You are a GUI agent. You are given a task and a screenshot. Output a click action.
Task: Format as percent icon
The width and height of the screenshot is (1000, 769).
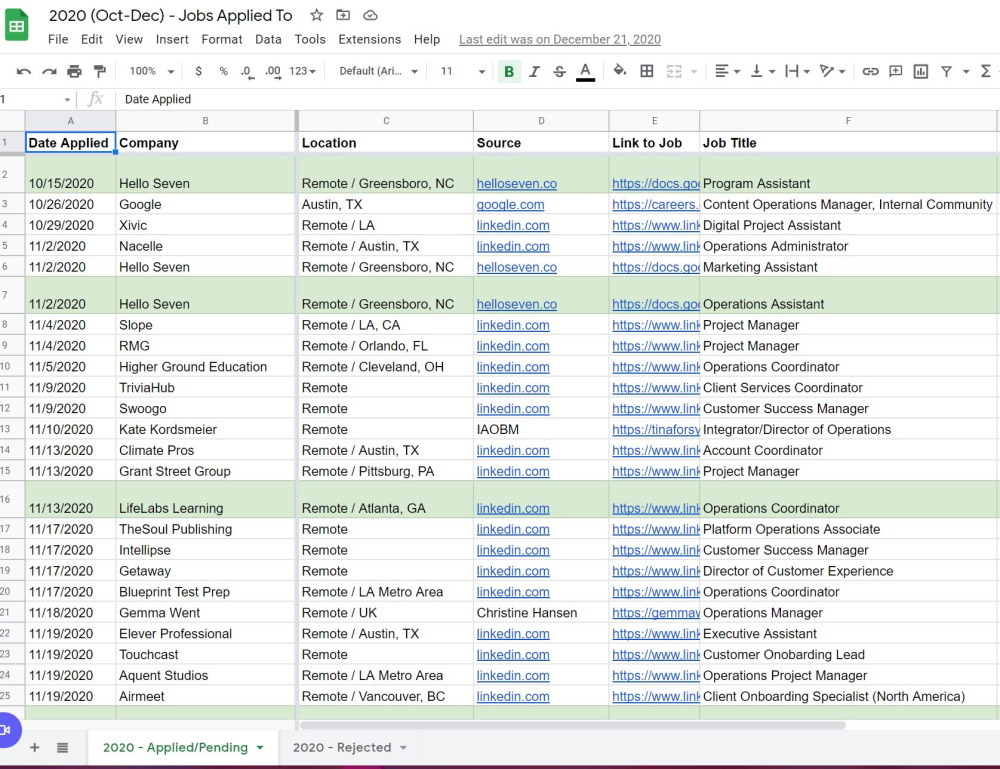(223, 71)
